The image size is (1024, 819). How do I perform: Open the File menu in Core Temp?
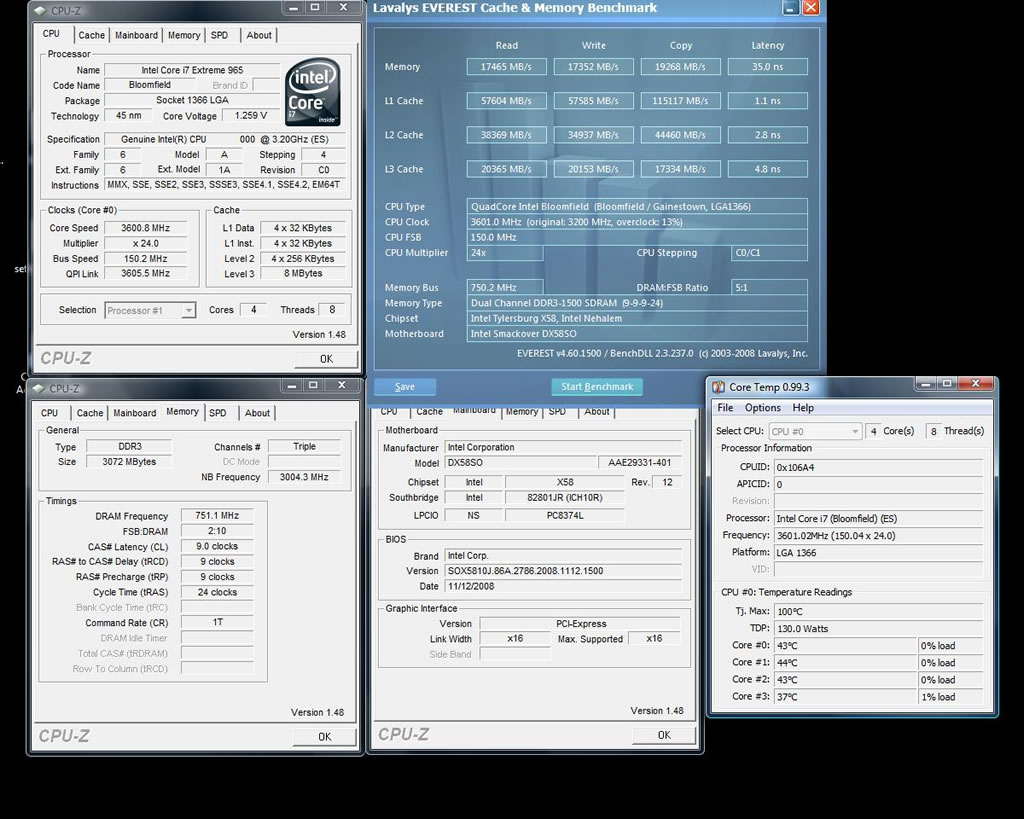click(725, 408)
